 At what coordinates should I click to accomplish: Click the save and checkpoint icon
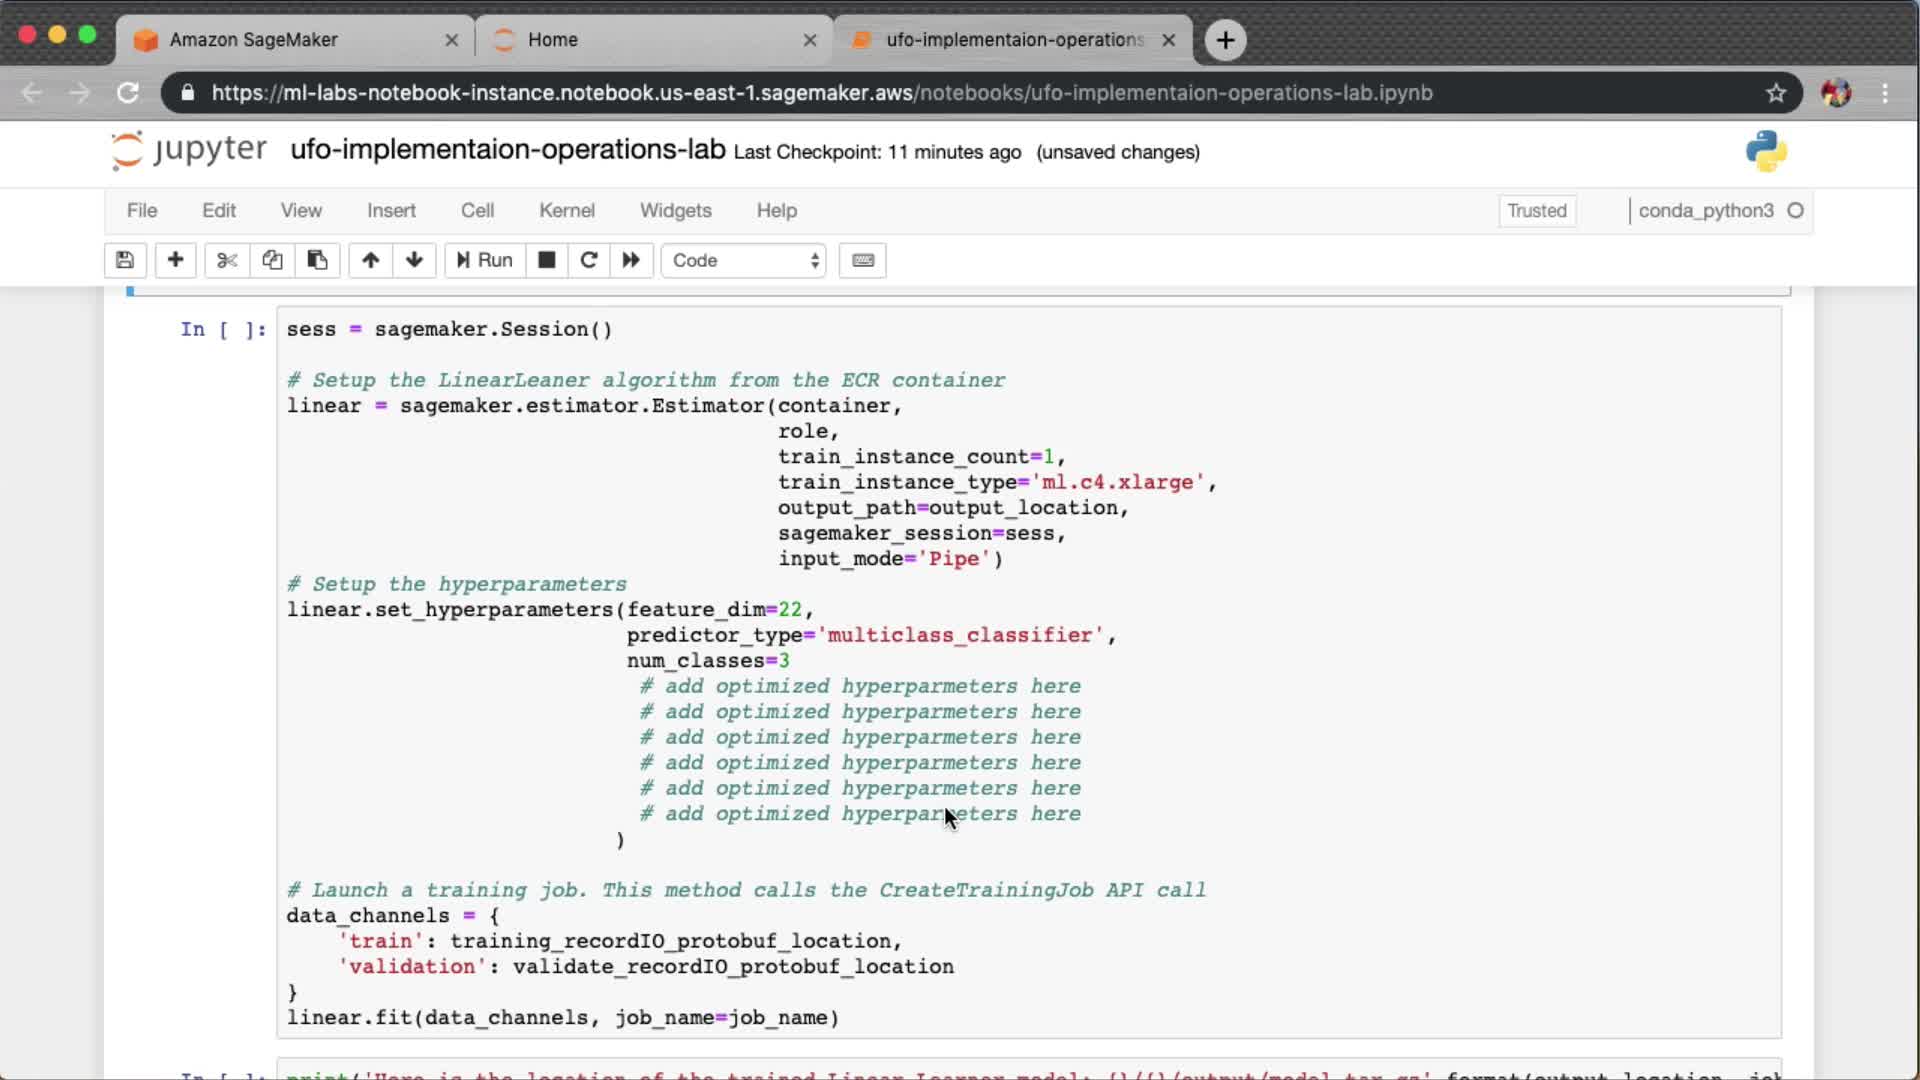[125, 260]
